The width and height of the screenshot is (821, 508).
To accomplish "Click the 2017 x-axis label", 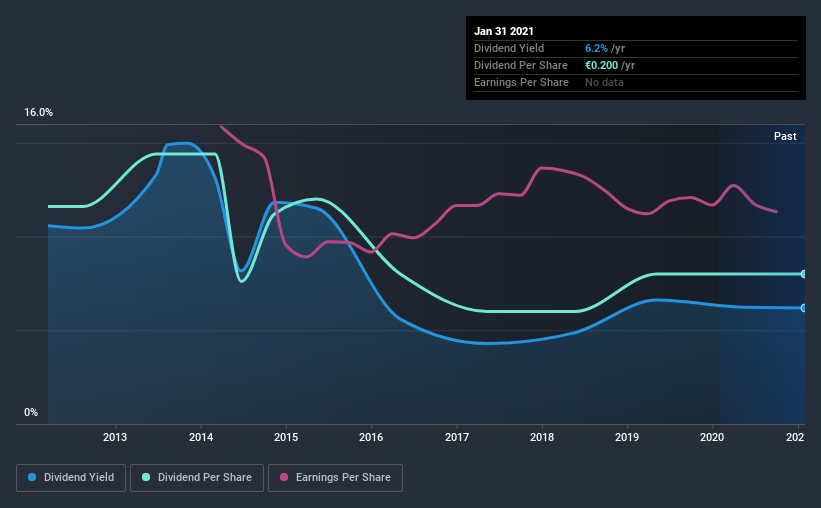I will point(457,437).
